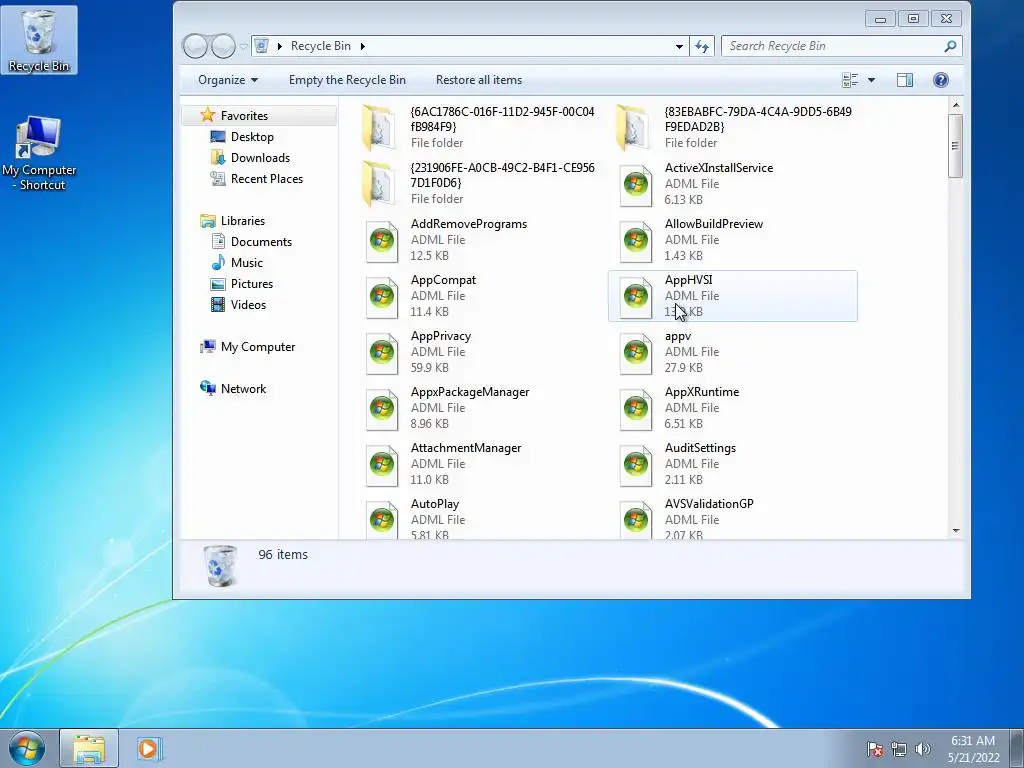This screenshot has height=768, width=1024.
Task: Click the Forward navigation arrow button
Action: [x=223, y=46]
